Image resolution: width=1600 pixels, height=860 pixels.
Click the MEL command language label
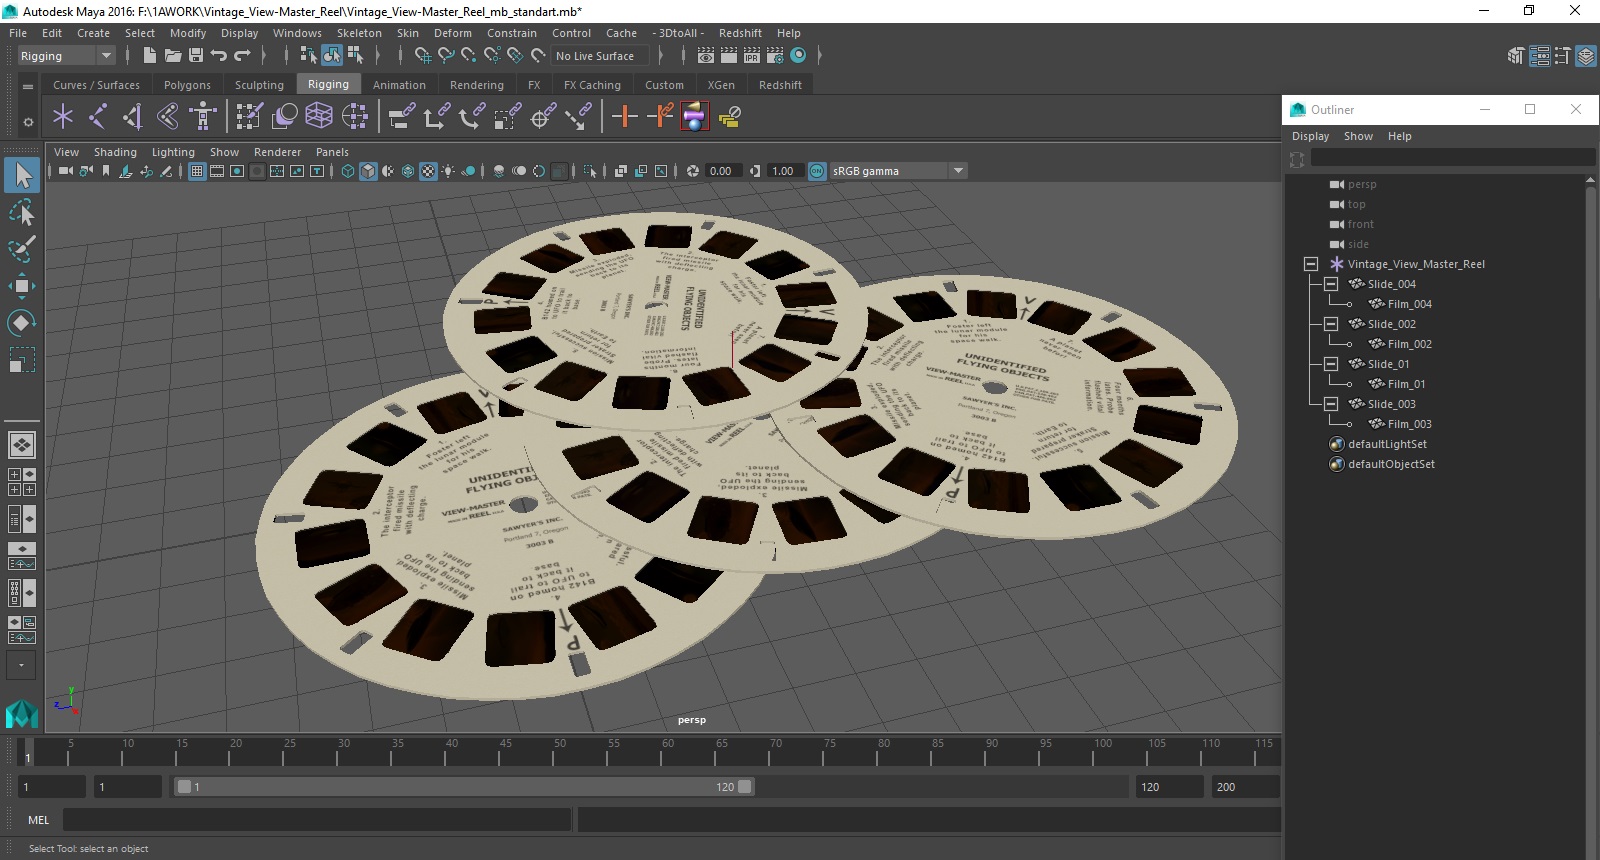click(x=38, y=820)
